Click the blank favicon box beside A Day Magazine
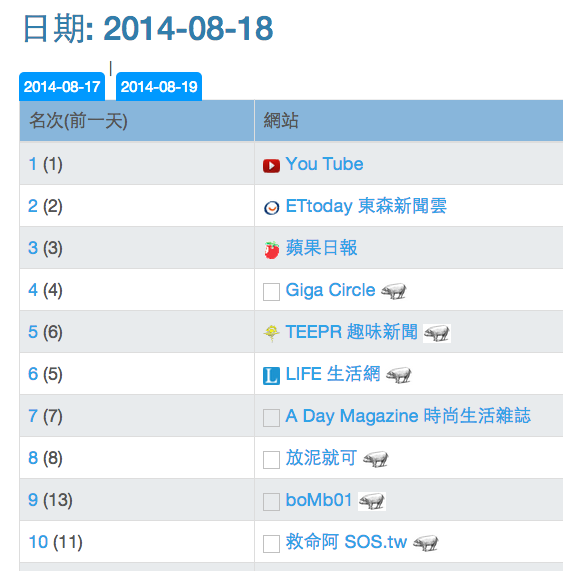The image size is (563, 571). (x=271, y=418)
